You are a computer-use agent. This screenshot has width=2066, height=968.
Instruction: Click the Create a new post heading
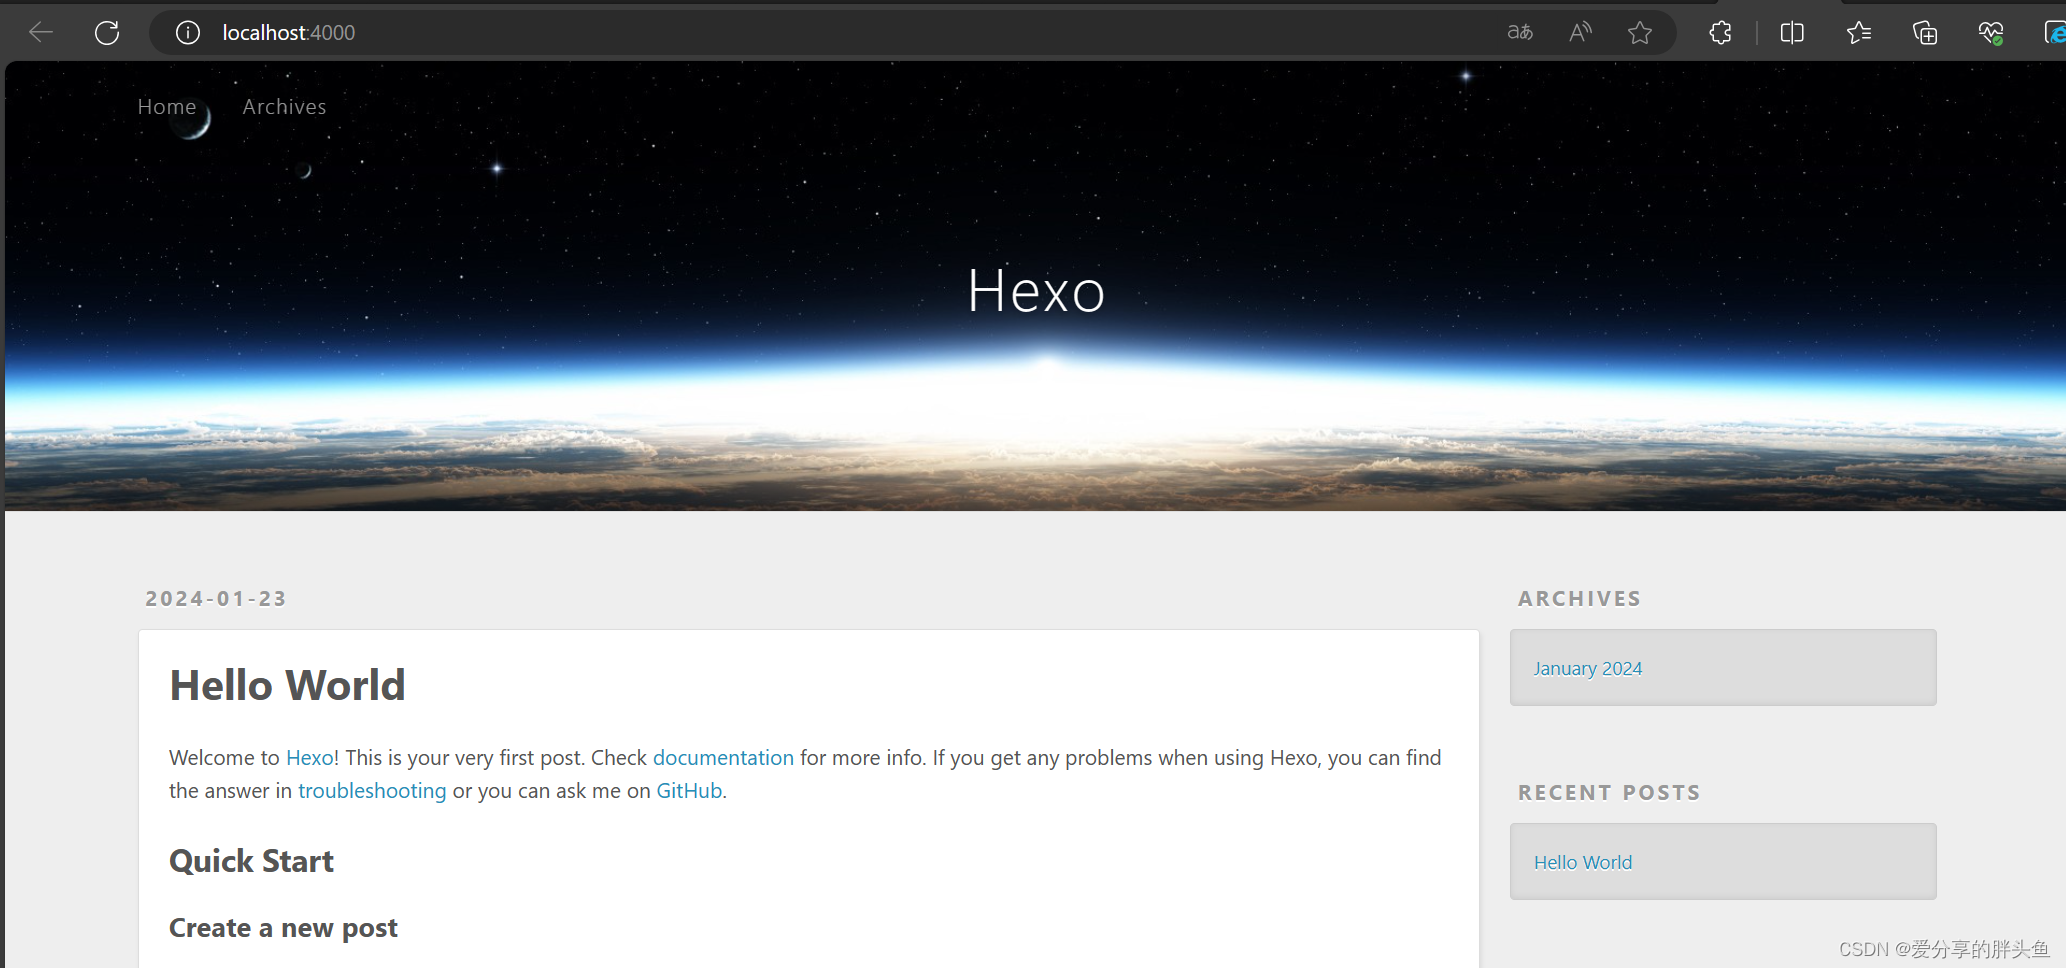[283, 928]
